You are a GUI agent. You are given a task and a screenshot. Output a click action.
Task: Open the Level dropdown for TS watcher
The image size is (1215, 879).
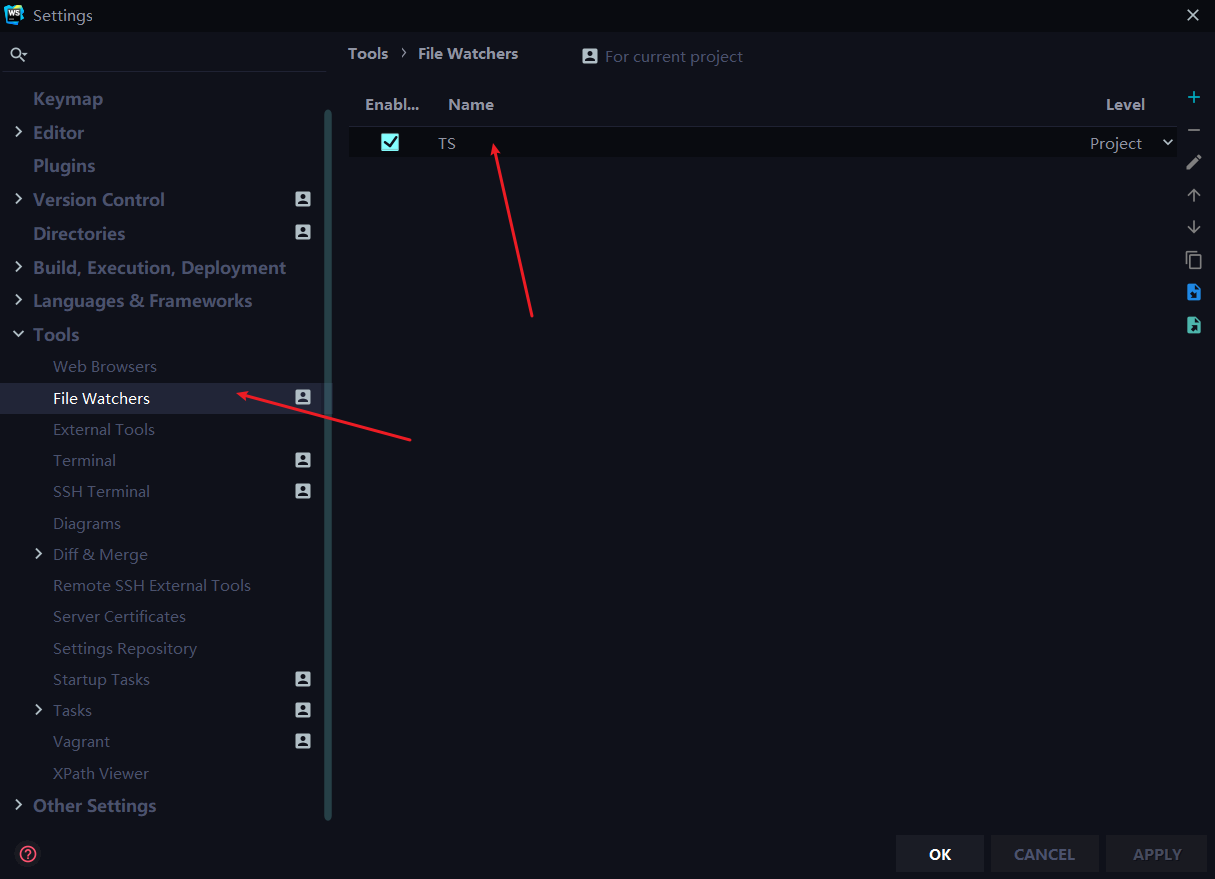pyautogui.click(x=1168, y=143)
